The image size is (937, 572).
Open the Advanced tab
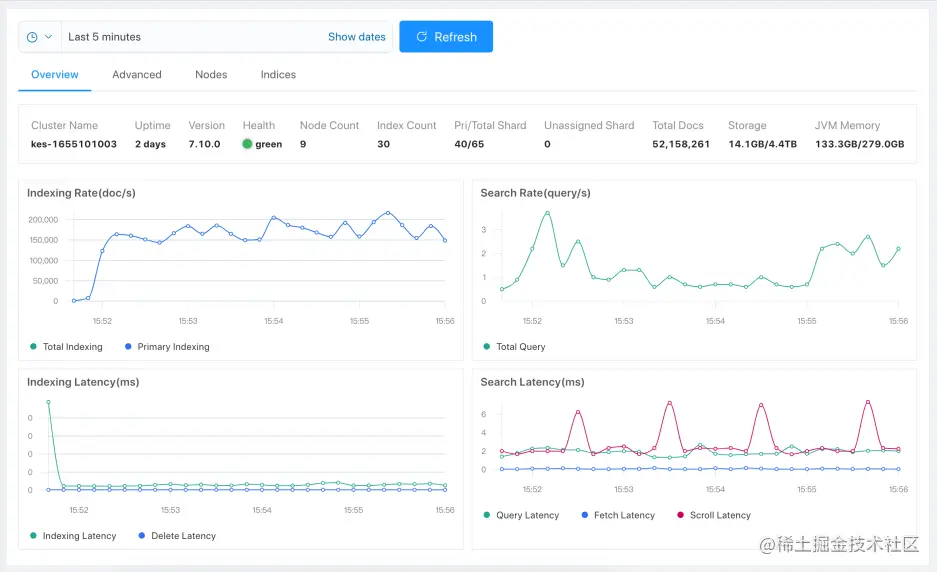tap(137, 75)
